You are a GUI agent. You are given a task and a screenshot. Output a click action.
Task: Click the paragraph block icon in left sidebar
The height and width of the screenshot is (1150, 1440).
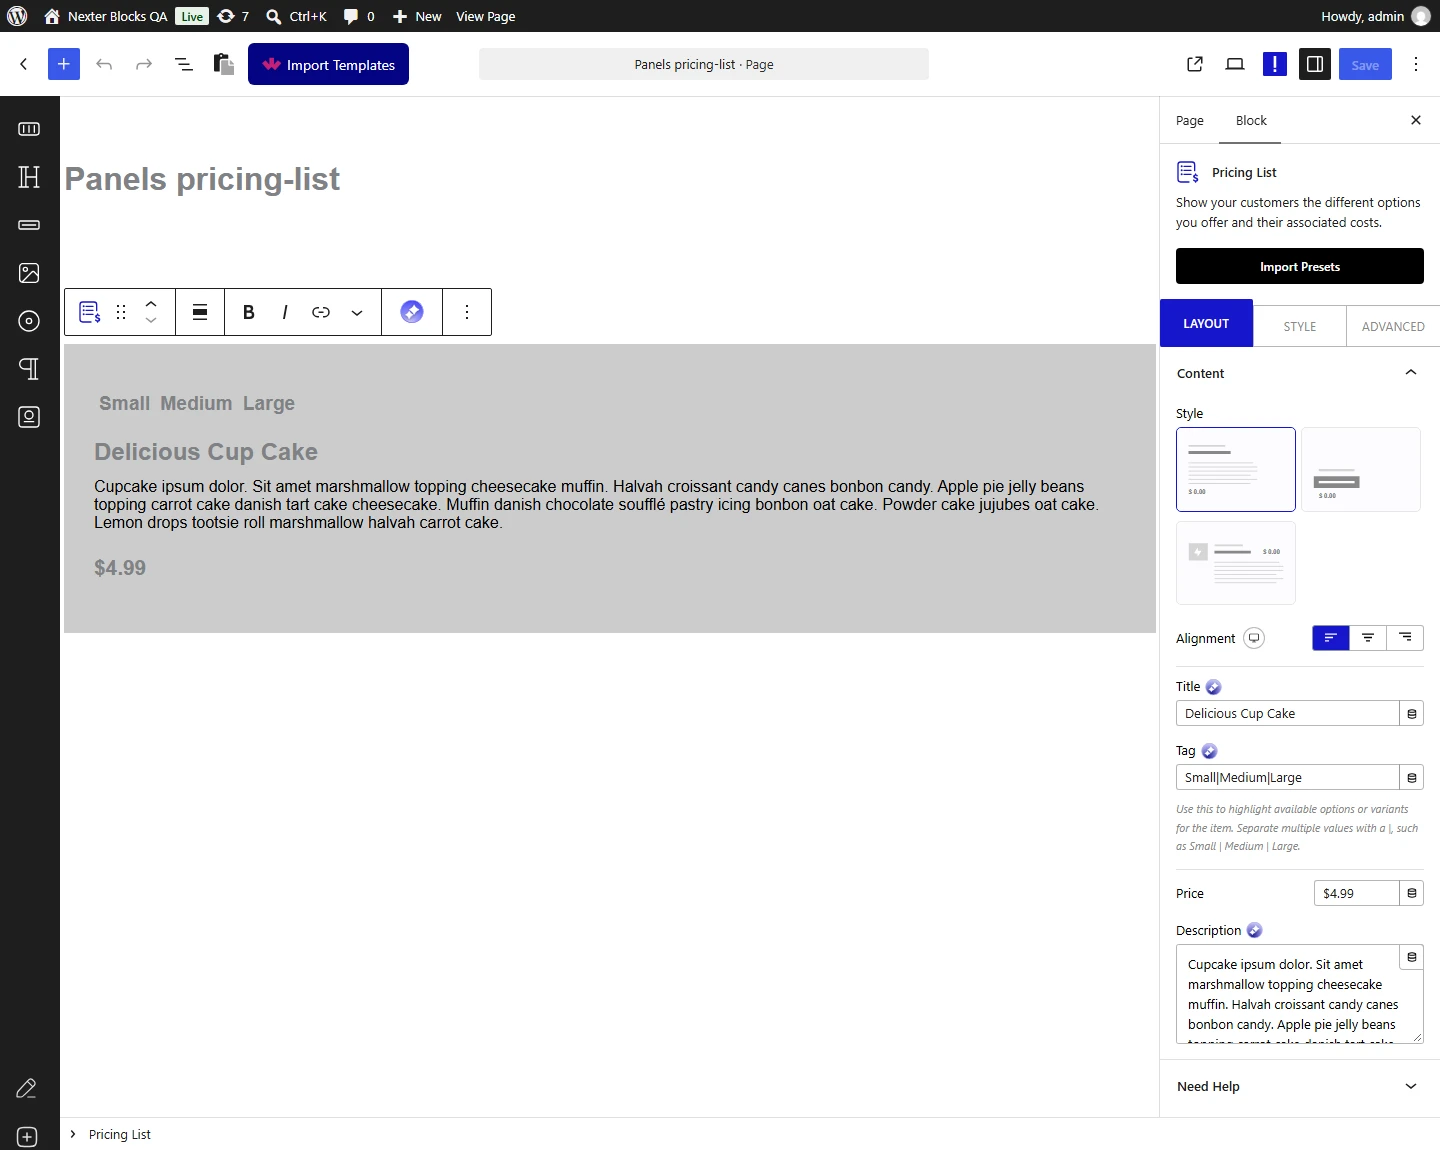pos(29,369)
